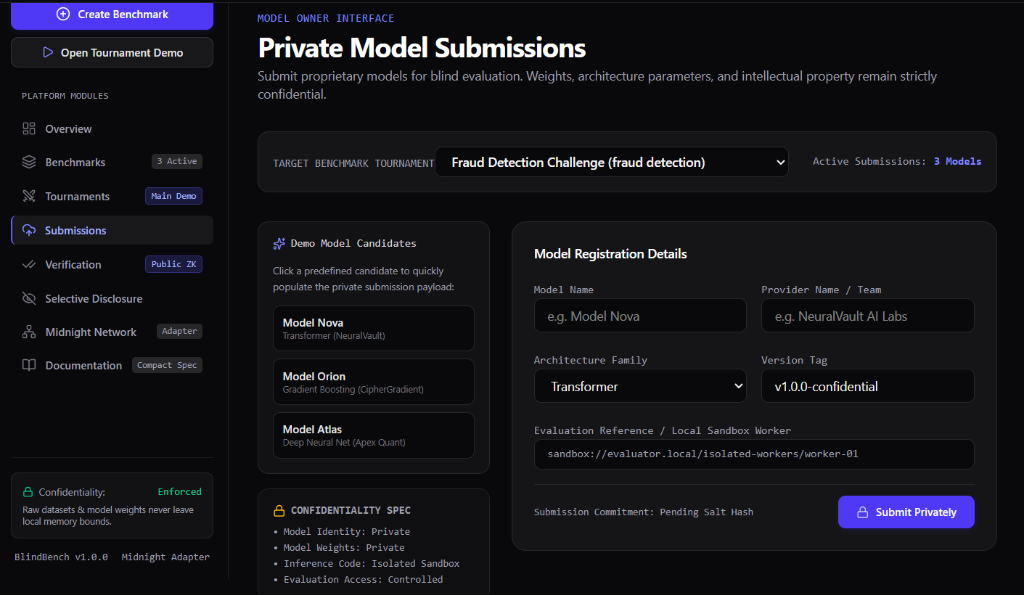Pick the Model Atlas candidate card
This screenshot has width=1024, height=595.
pyautogui.click(x=374, y=435)
